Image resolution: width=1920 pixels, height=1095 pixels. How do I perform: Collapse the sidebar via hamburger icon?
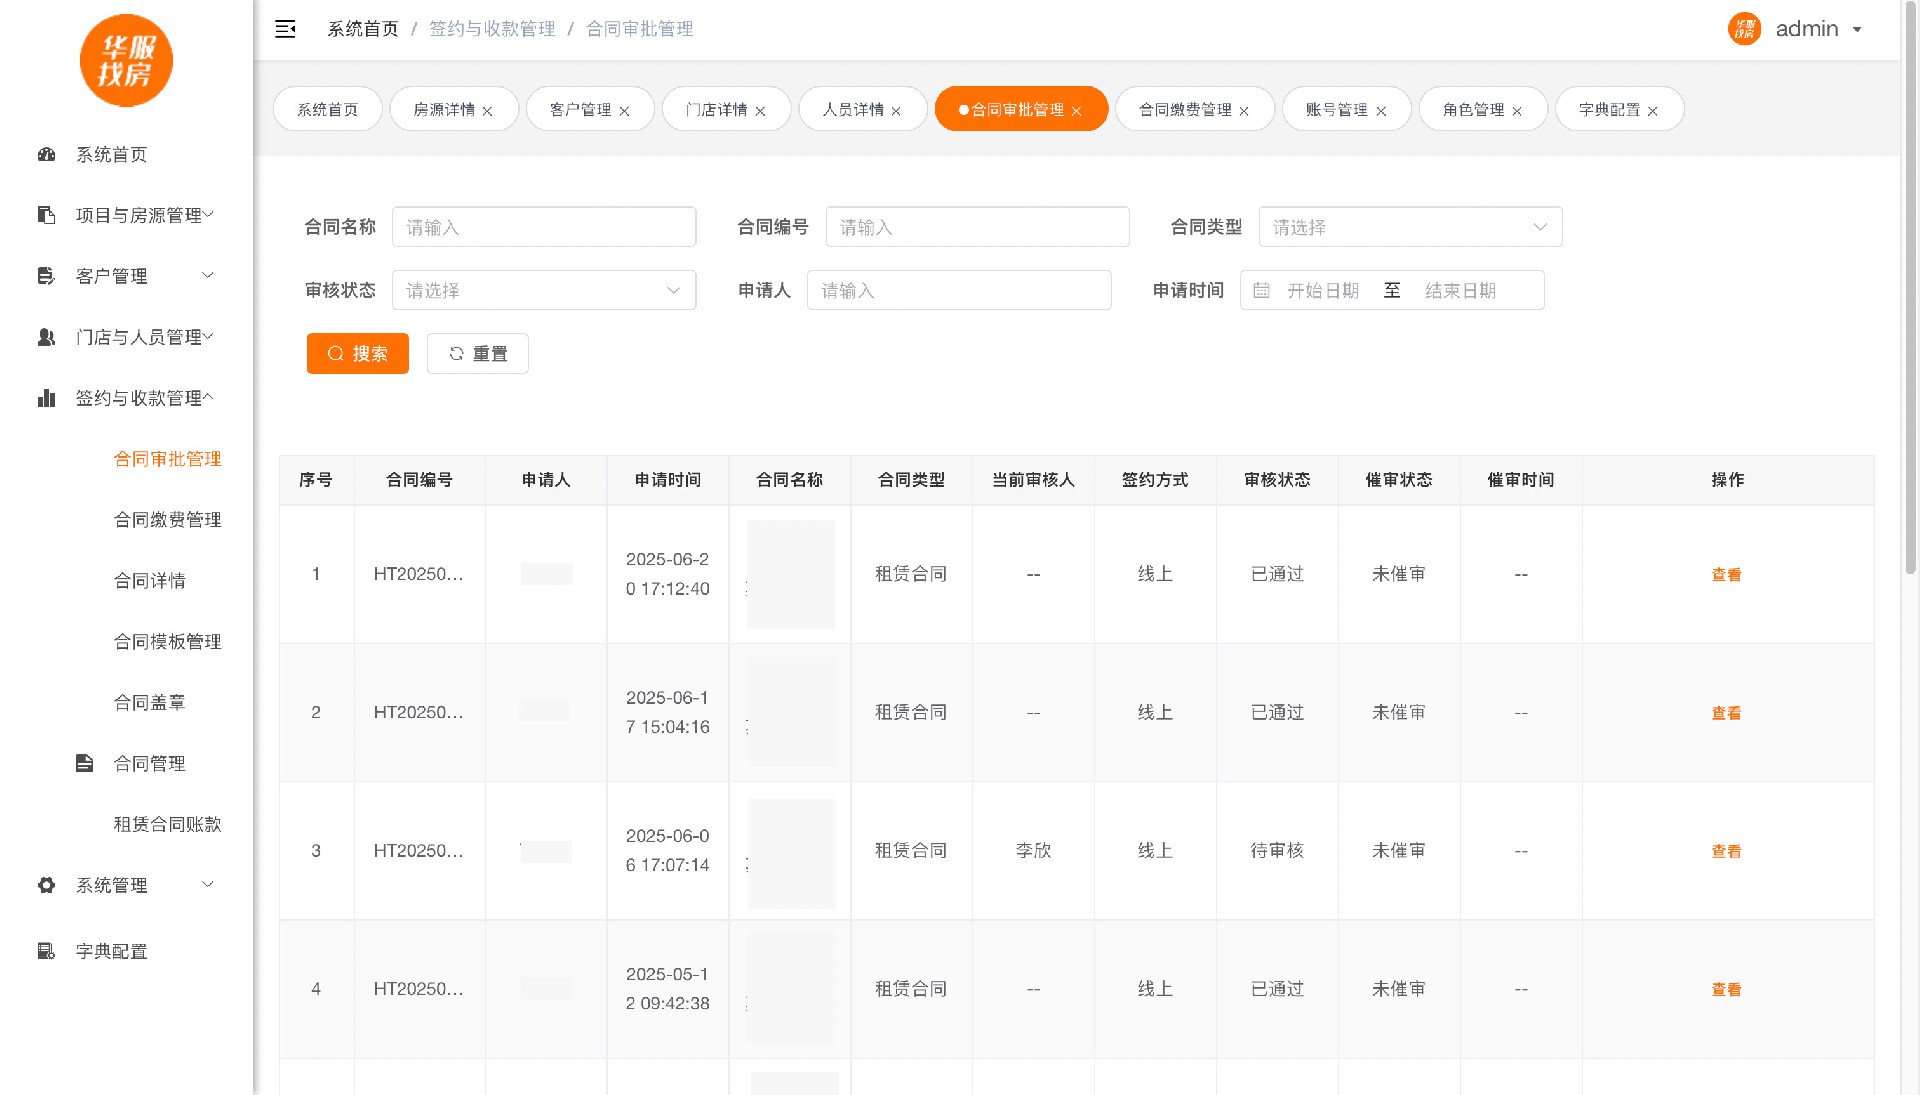pyautogui.click(x=285, y=29)
